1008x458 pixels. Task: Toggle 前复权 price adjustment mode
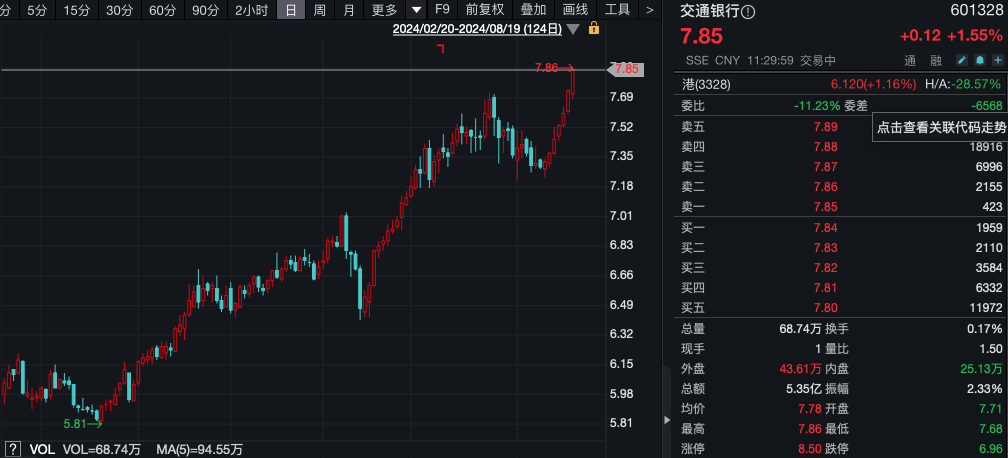(485, 10)
